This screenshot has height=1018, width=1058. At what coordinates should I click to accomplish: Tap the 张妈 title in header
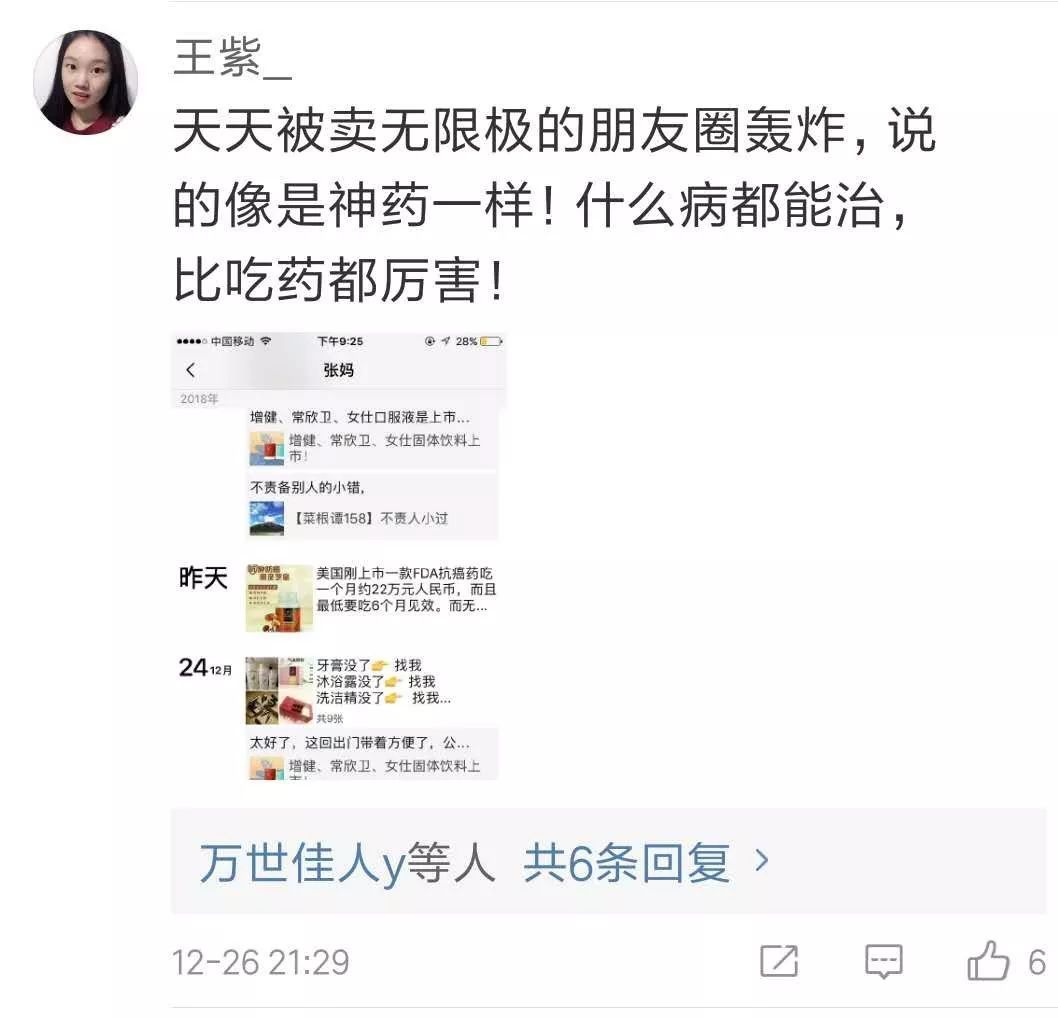pos(338,370)
